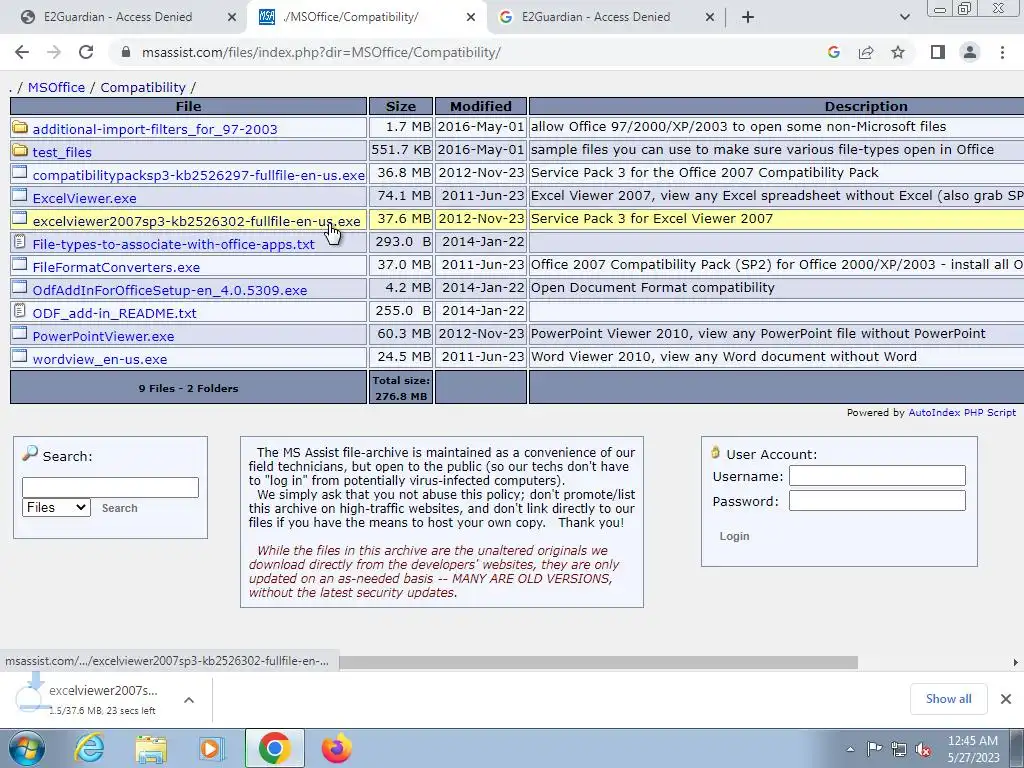This screenshot has width=1024, height=768.
Task: Click scroll right arrow on horizontal scrollbar
Action: click(1016, 662)
